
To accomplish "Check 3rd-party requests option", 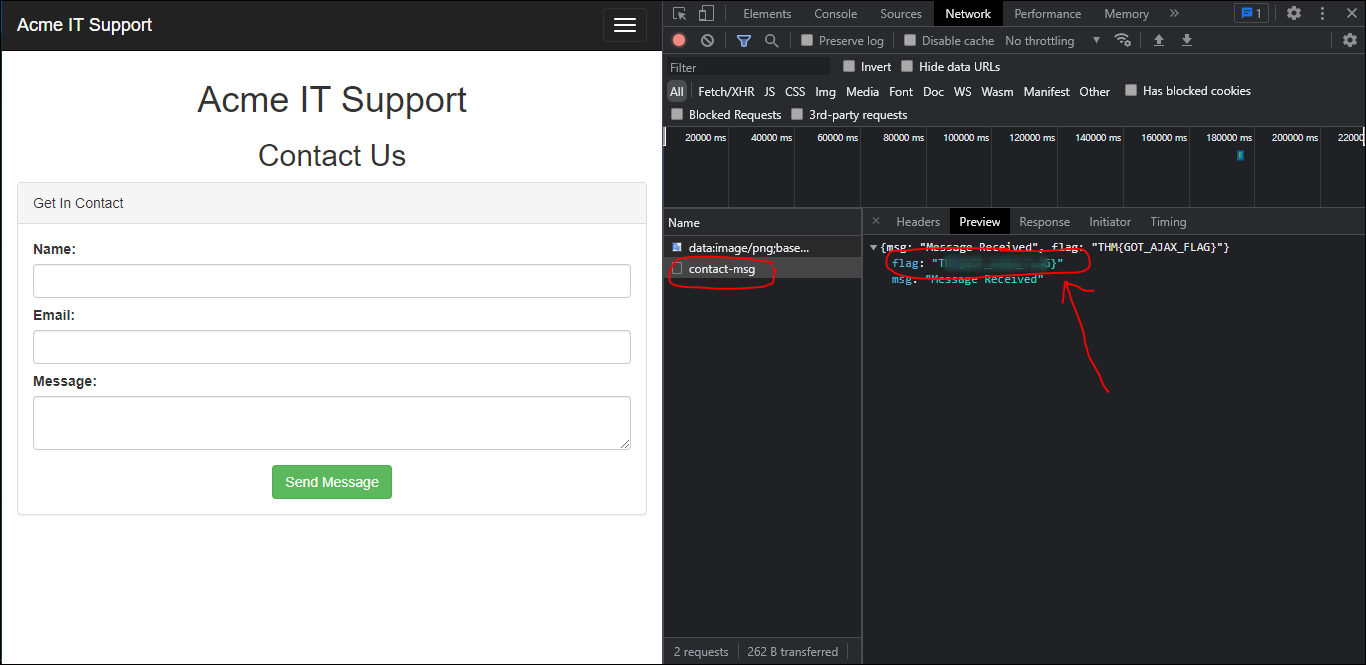I will coord(797,114).
